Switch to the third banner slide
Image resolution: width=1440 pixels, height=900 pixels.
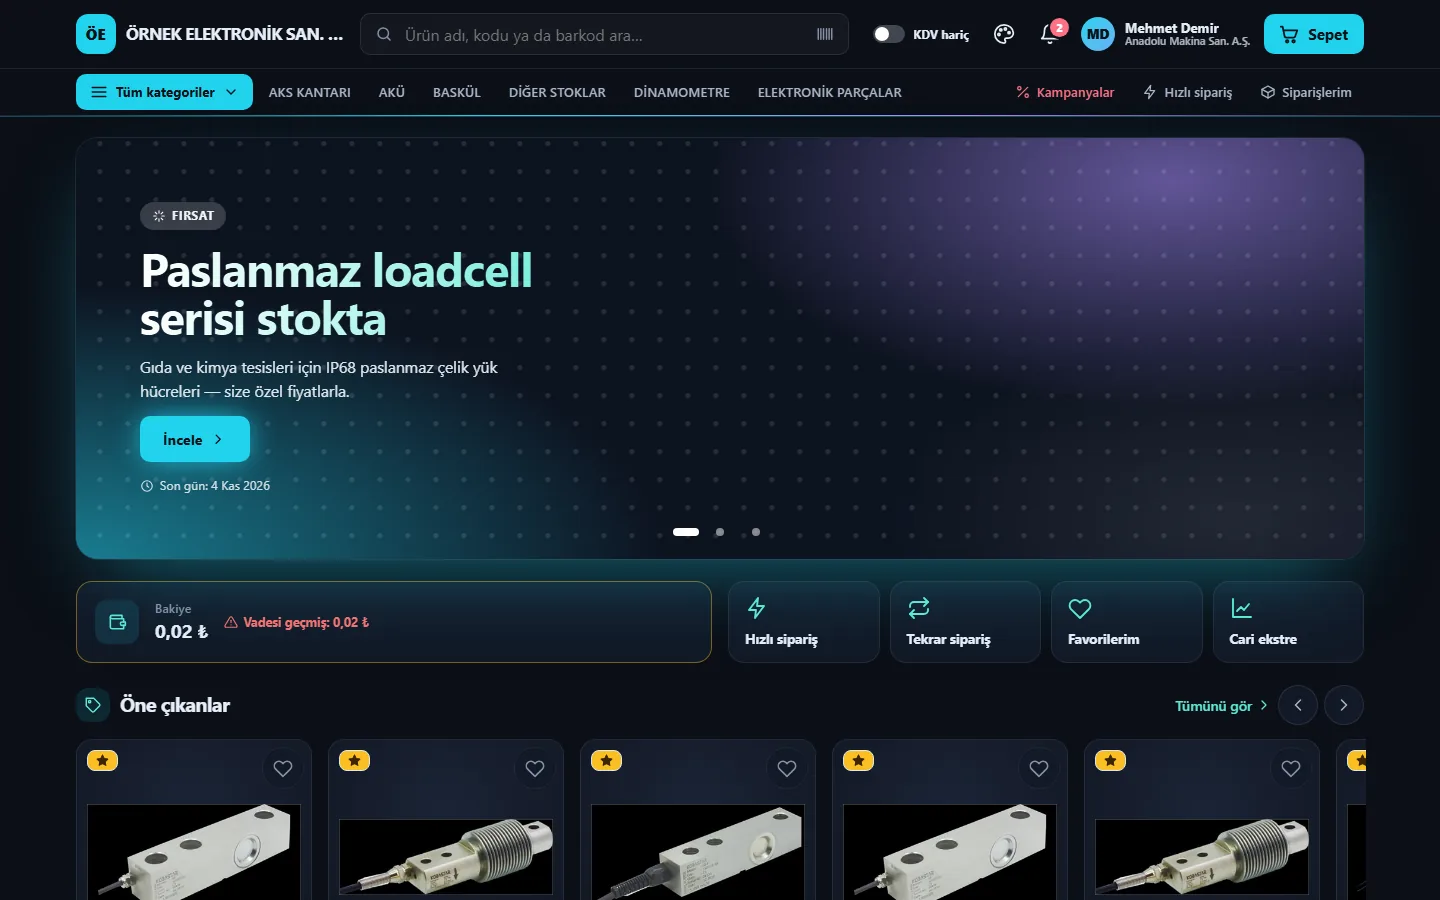[756, 532]
